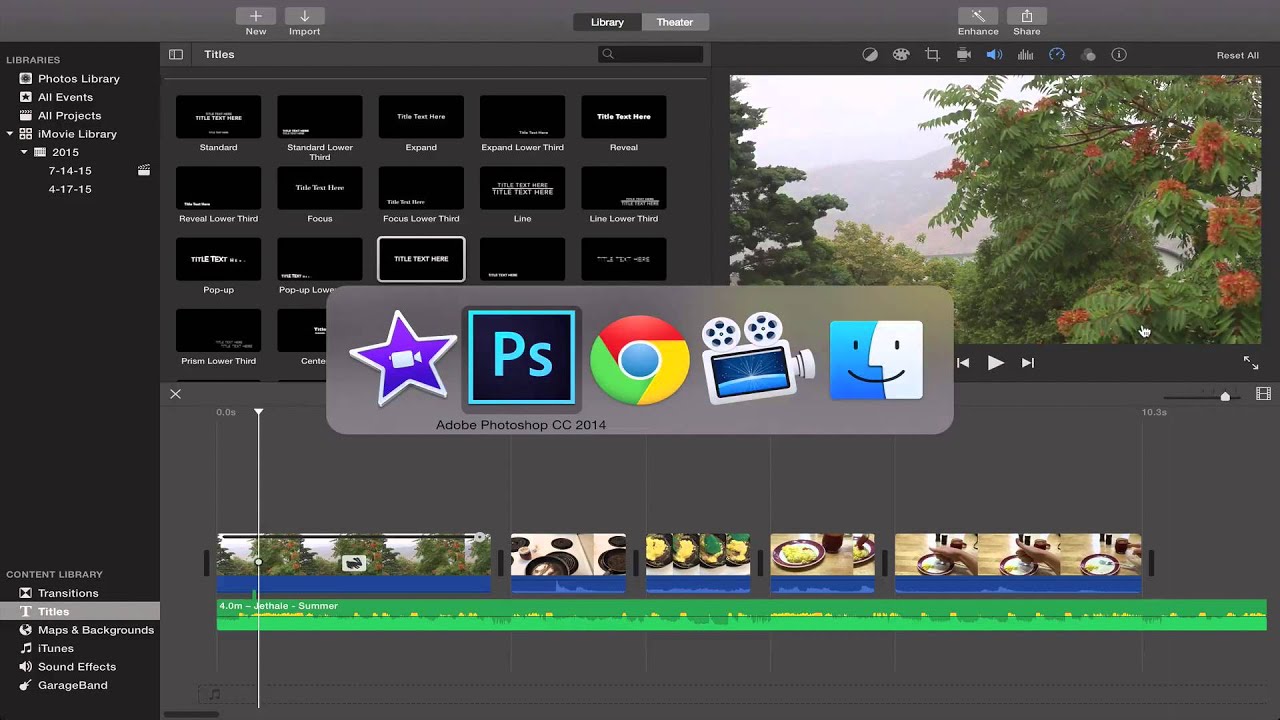The width and height of the screenshot is (1280, 720).
Task: Select the Standard Lower Third title
Action: click(320, 117)
